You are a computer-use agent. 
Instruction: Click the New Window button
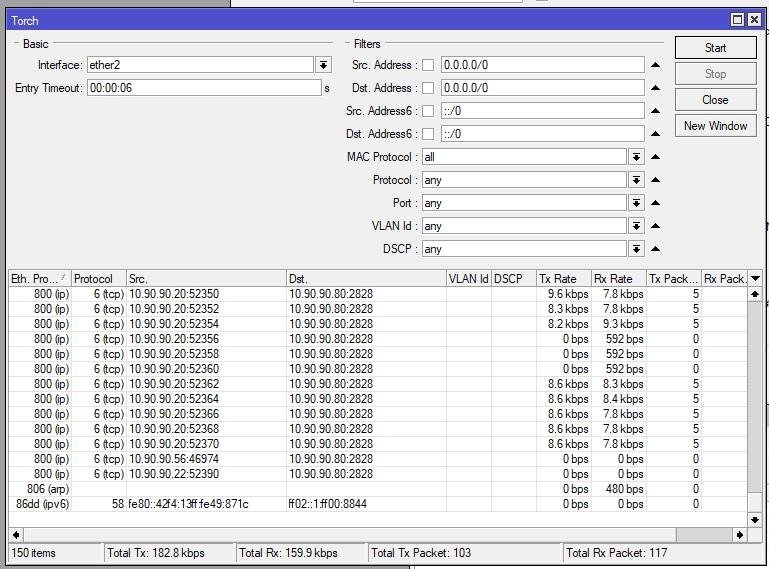point(715,126)
